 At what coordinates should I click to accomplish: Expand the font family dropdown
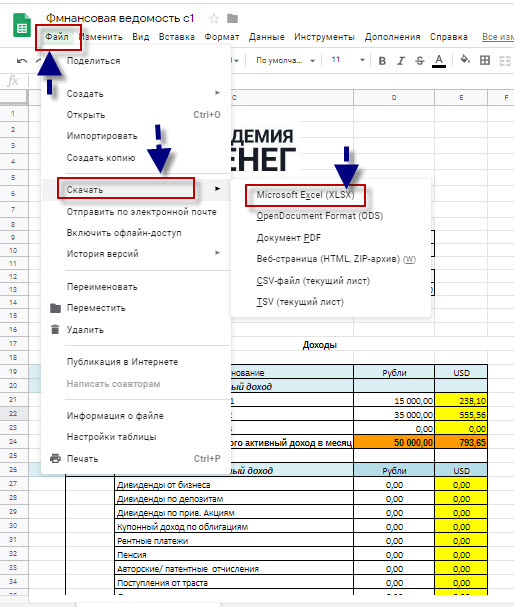[x=285, y=60]
